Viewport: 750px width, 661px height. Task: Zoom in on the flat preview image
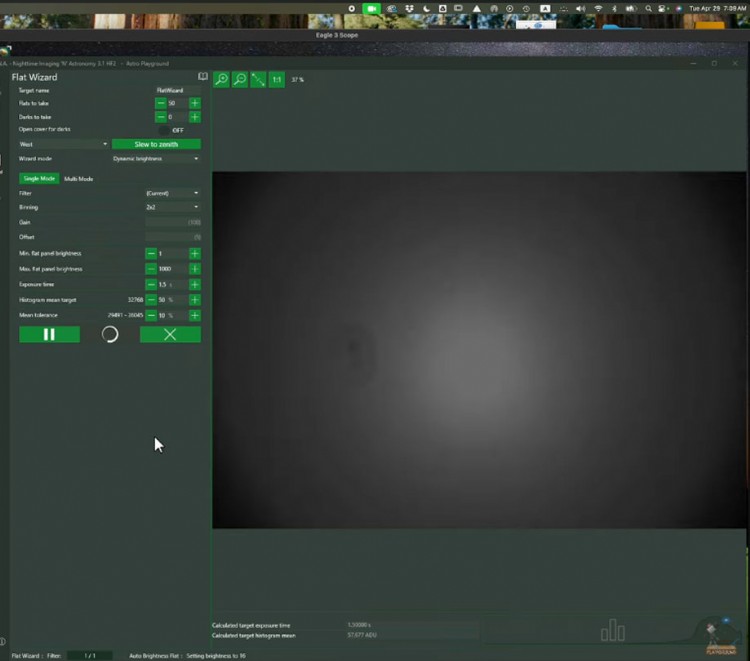pos(221,79)
